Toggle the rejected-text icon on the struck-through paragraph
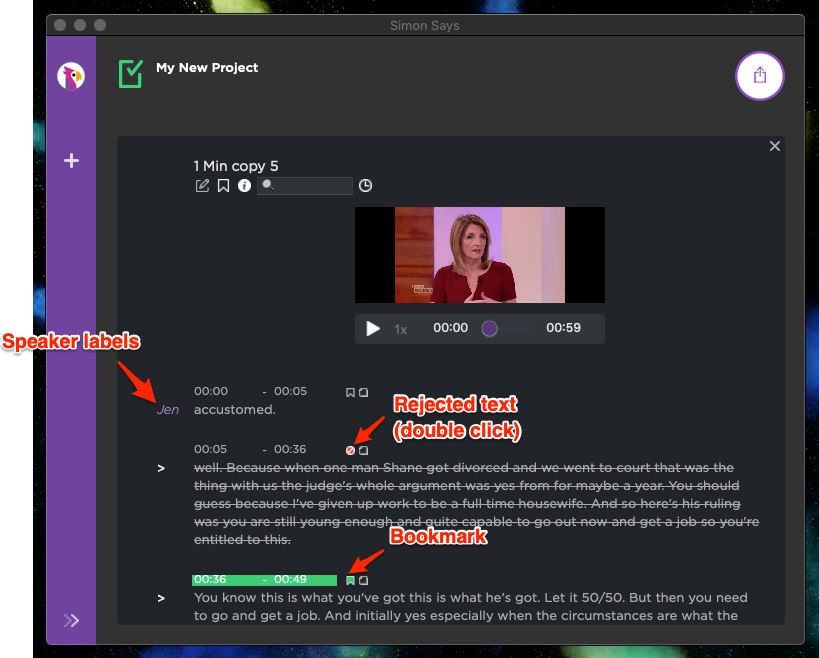This screenshot has width=819, height=658. pyautogui.click(x=350, y=449)
